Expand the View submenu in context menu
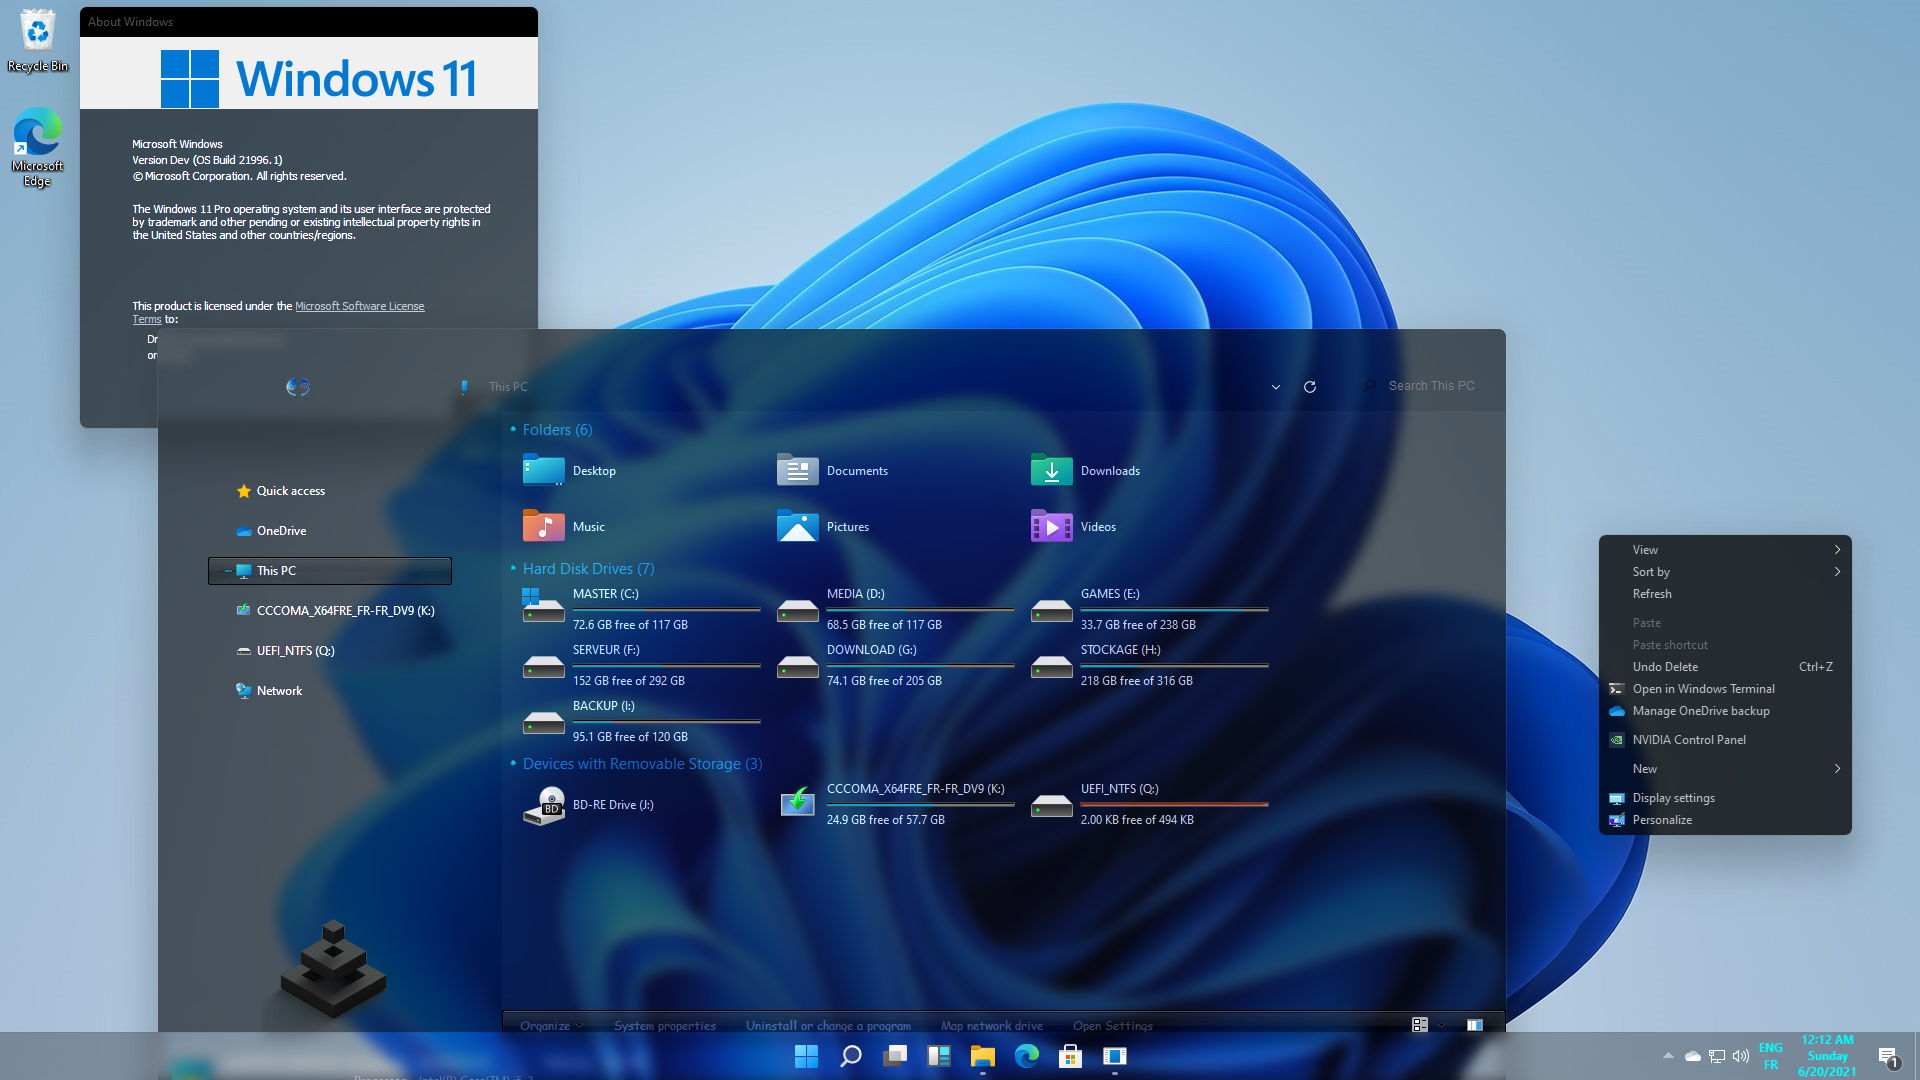This screenshot has height=1080, width=1920. pos(1725,550)
